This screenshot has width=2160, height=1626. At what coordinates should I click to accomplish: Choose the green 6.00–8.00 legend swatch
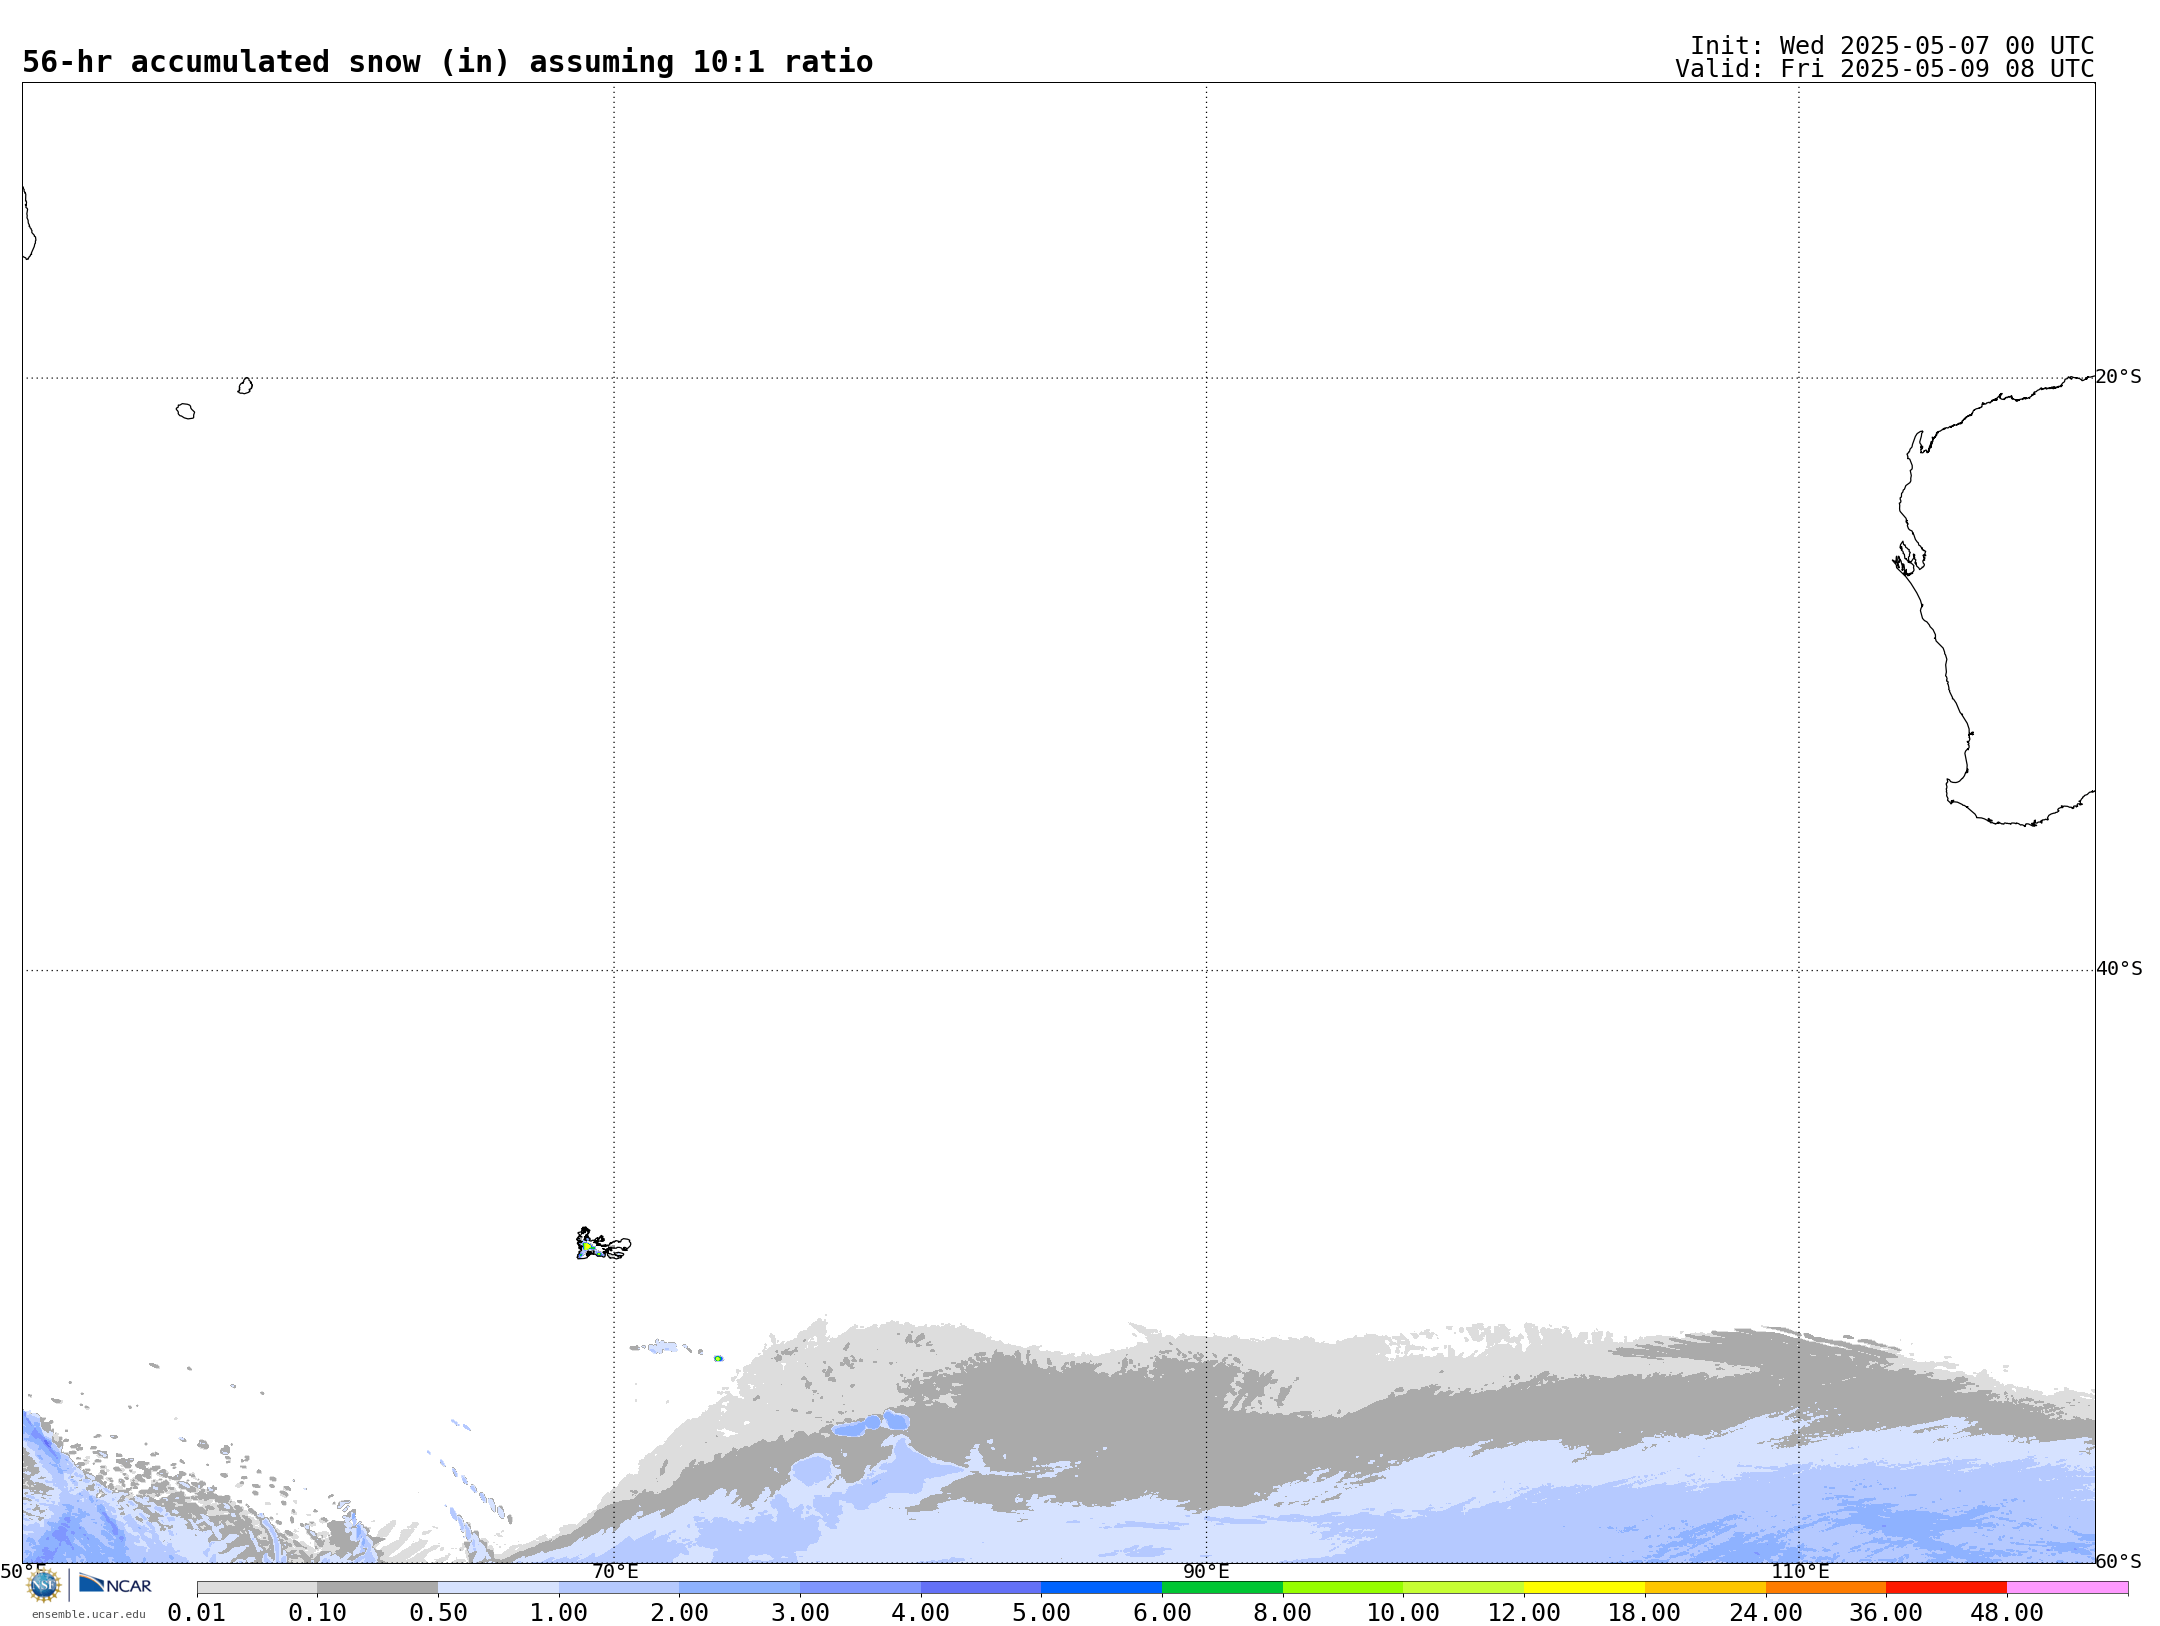tap(1222, 1588)
